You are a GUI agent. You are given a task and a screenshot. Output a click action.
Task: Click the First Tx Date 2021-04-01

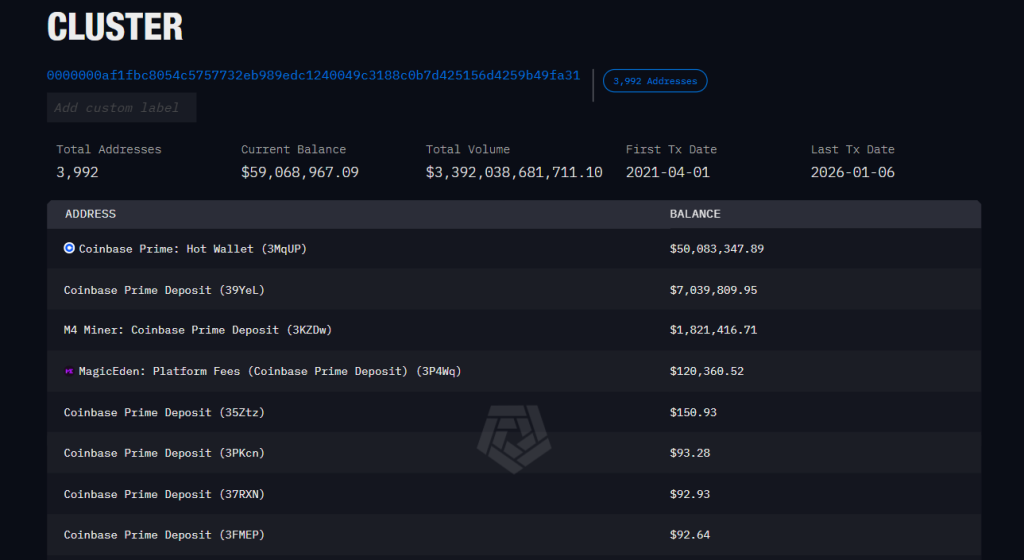click(x=668, y=172)
